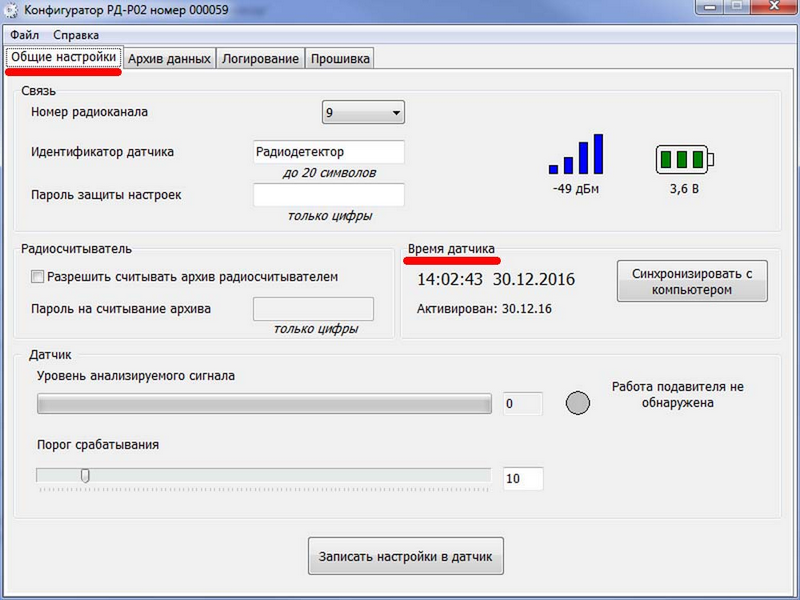The image size is (800, 600).
Task: Click the Идентификатор датчика label
Action: (x=102, y=152)
